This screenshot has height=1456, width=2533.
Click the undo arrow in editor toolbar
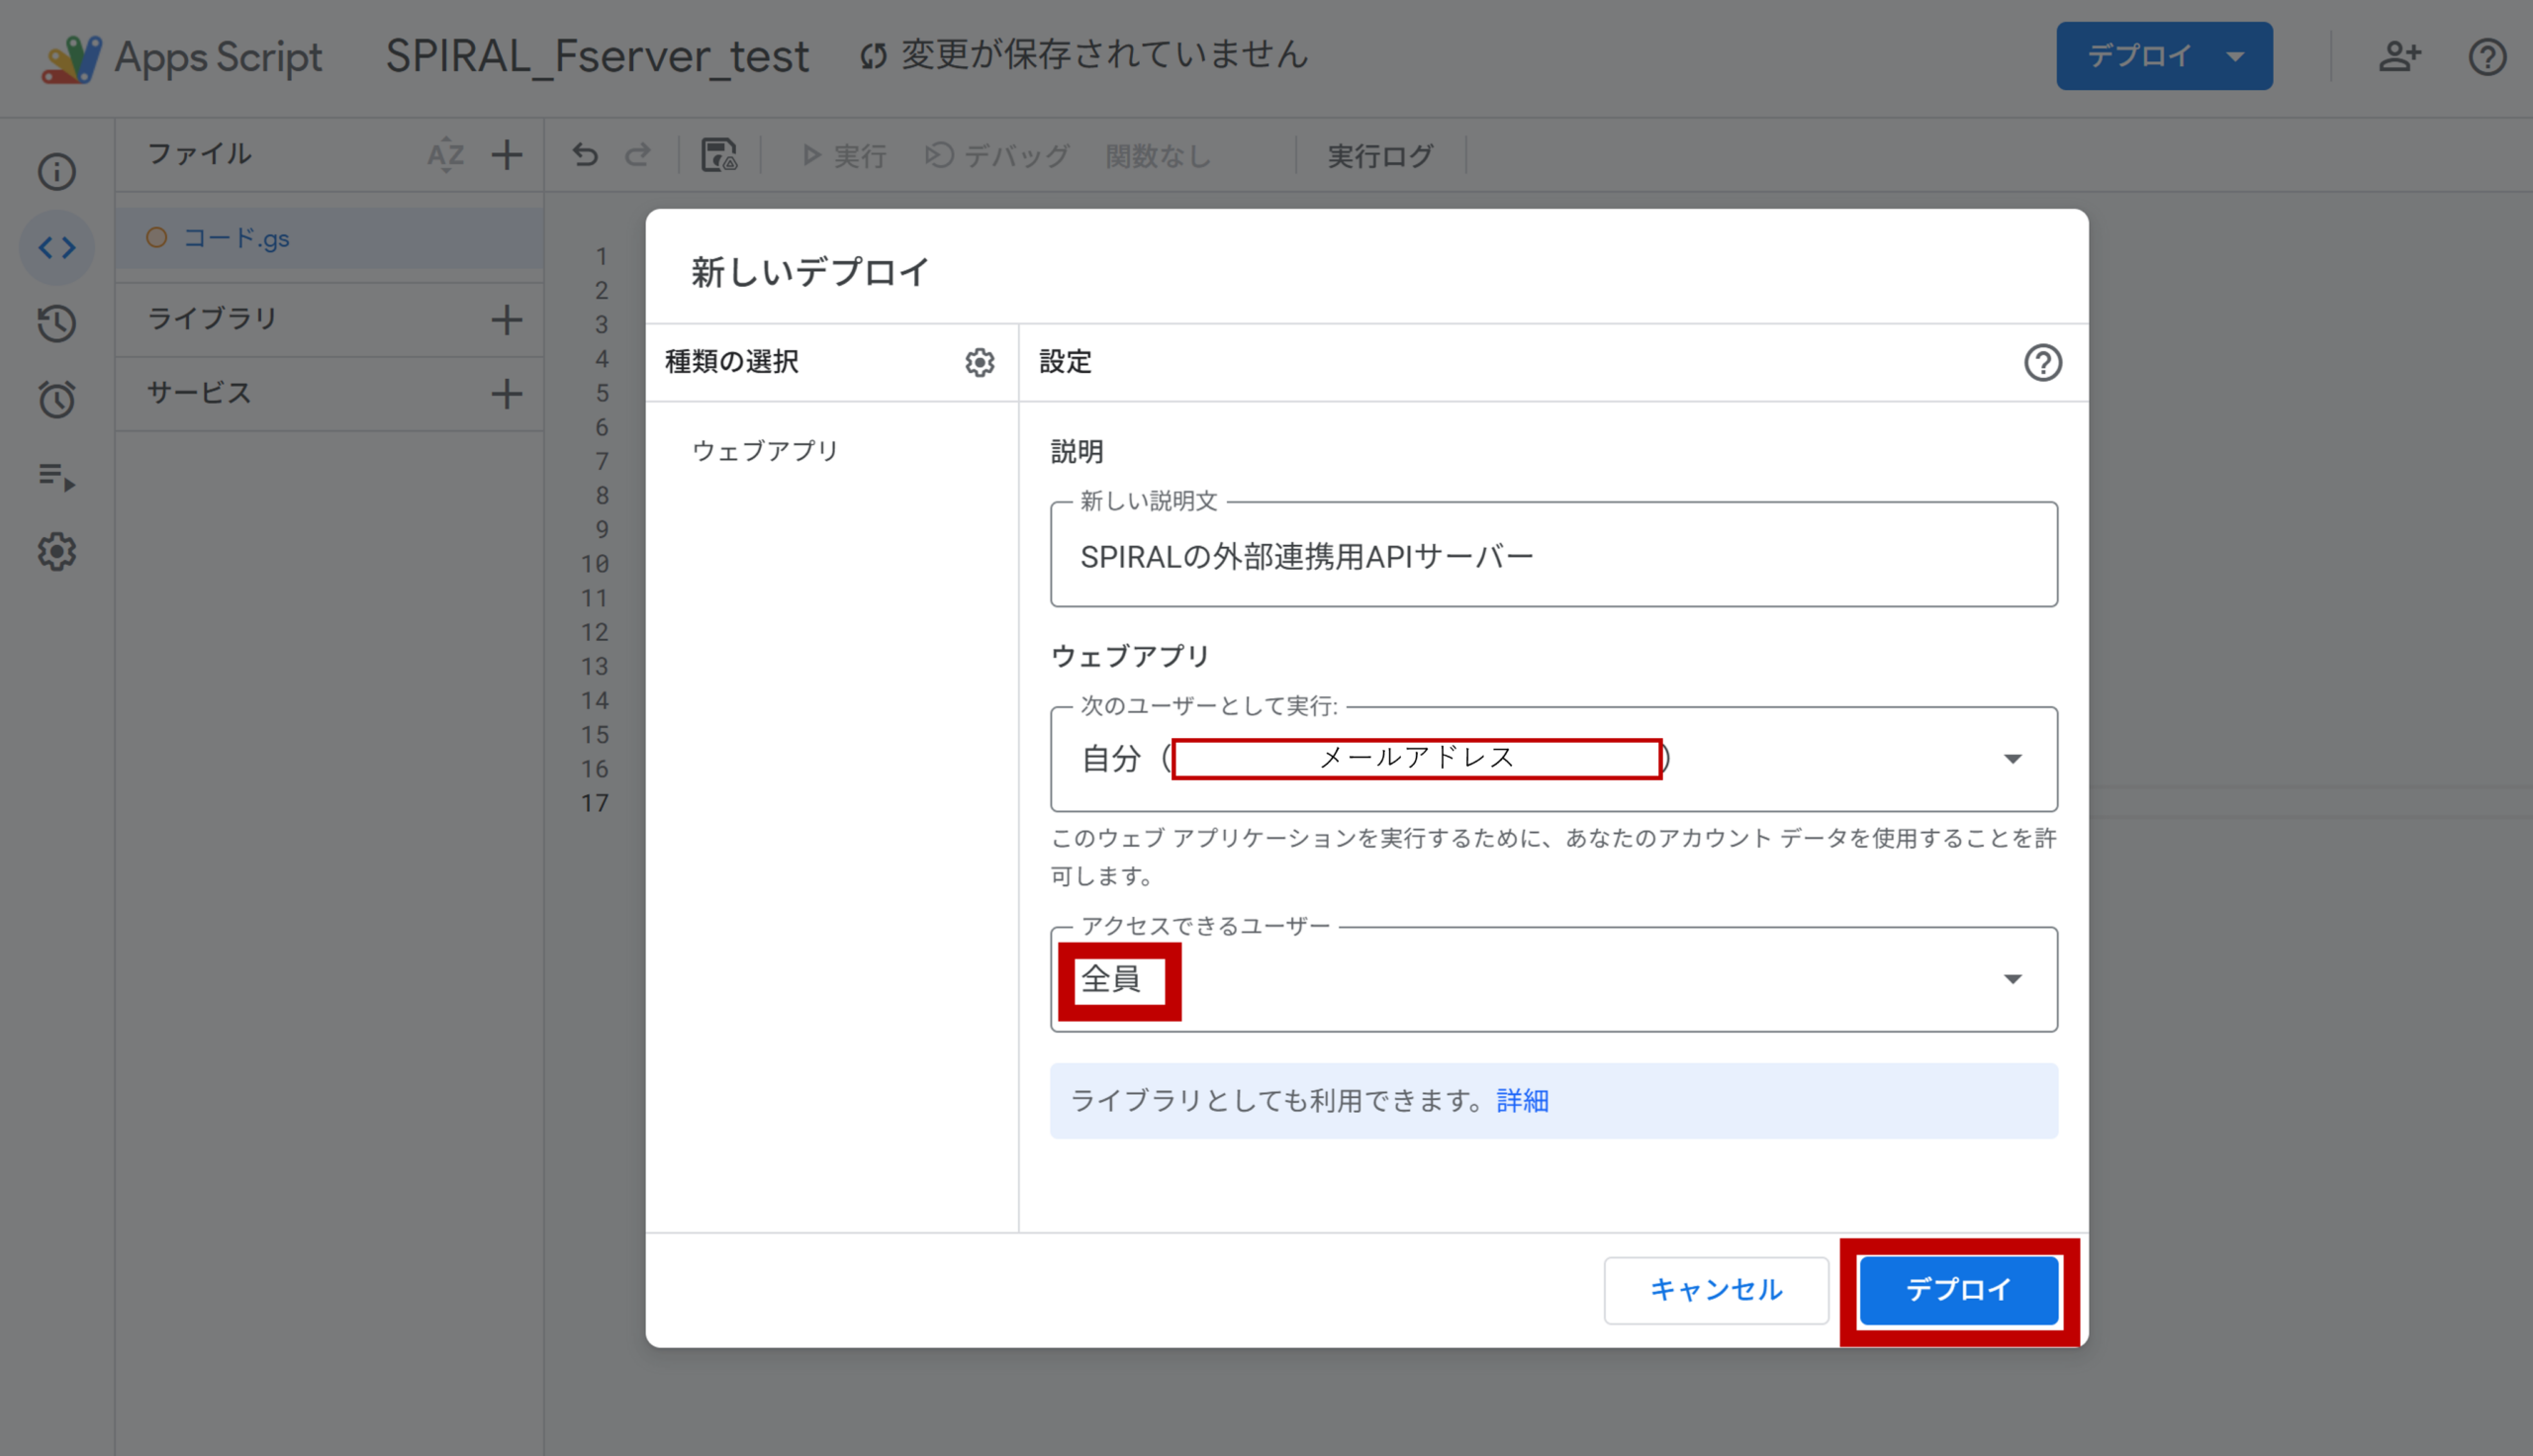pyautogui.click(x=585, y=155)
